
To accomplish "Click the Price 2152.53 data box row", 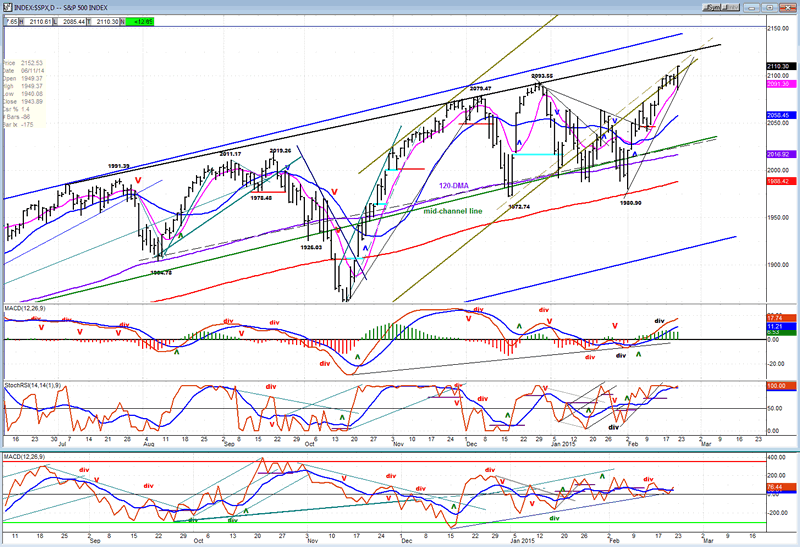I will click(23, 63).
